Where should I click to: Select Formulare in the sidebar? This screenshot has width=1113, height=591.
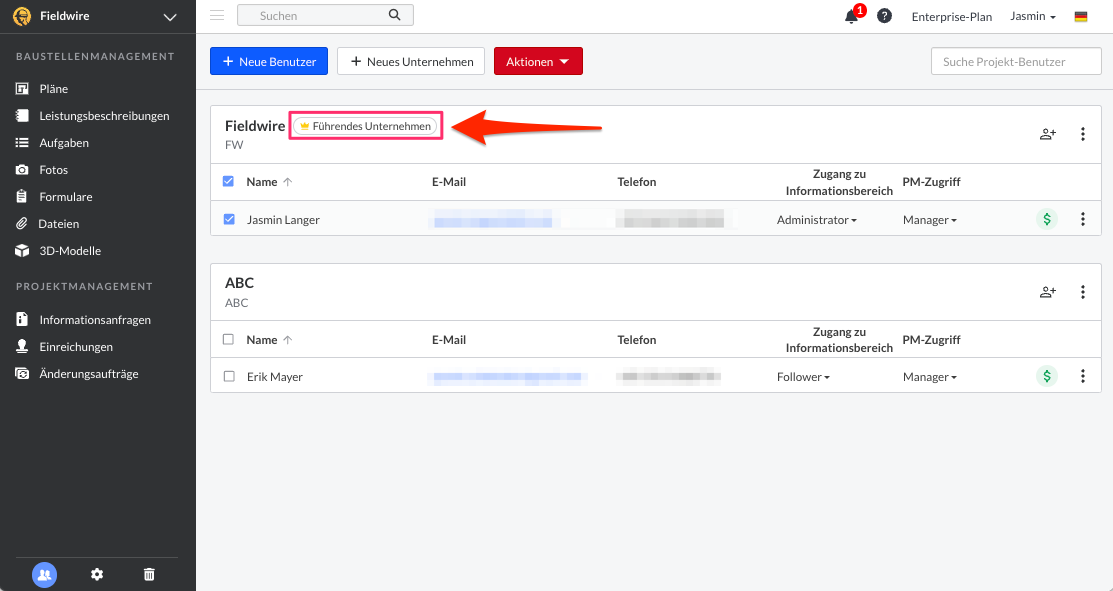tap(66, 197)
